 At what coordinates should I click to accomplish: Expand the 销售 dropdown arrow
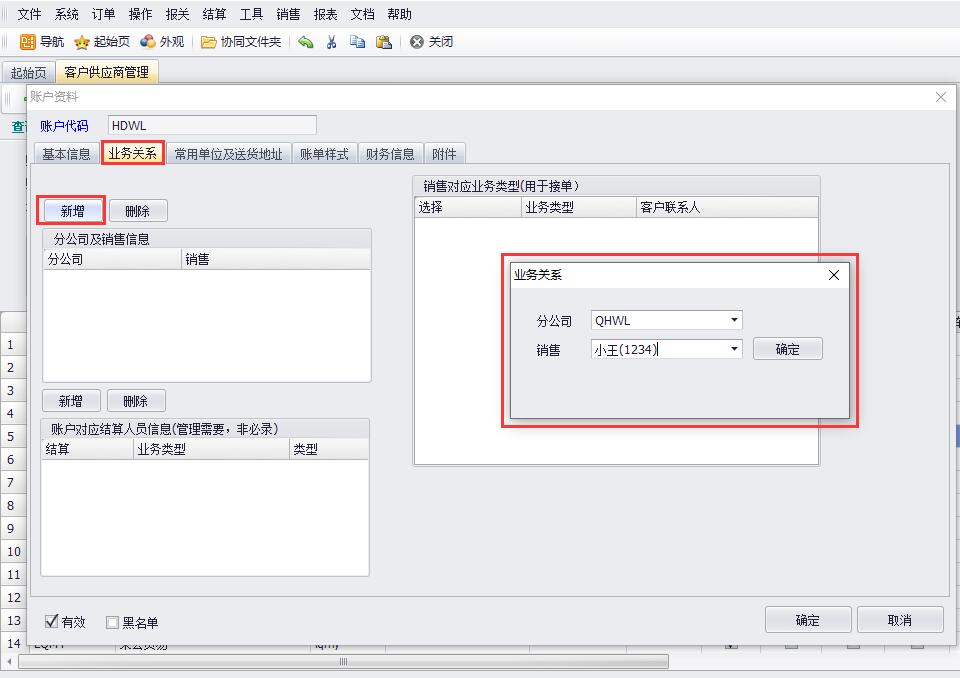coord(734,349)
